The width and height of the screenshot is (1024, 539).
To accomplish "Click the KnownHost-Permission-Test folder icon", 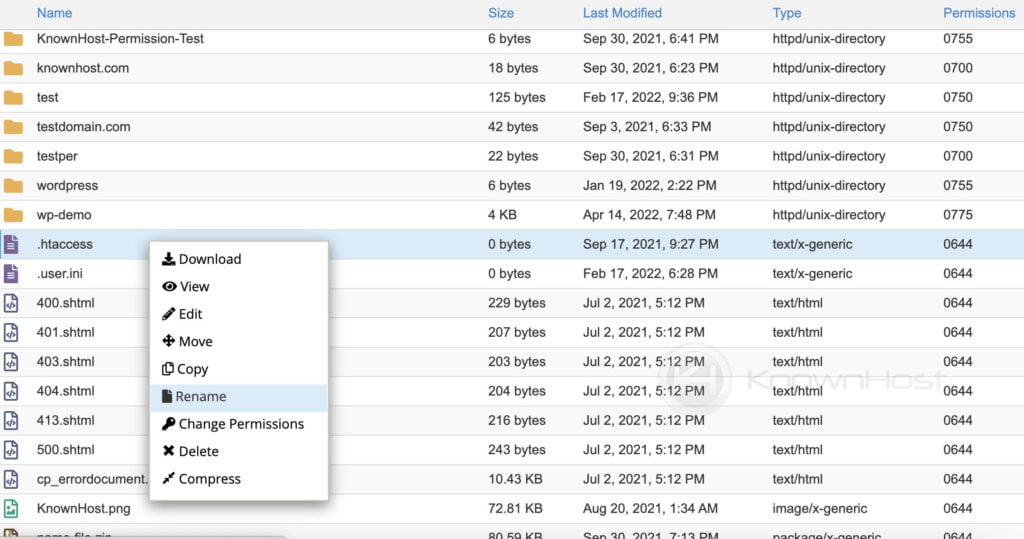I will point(13,39).
